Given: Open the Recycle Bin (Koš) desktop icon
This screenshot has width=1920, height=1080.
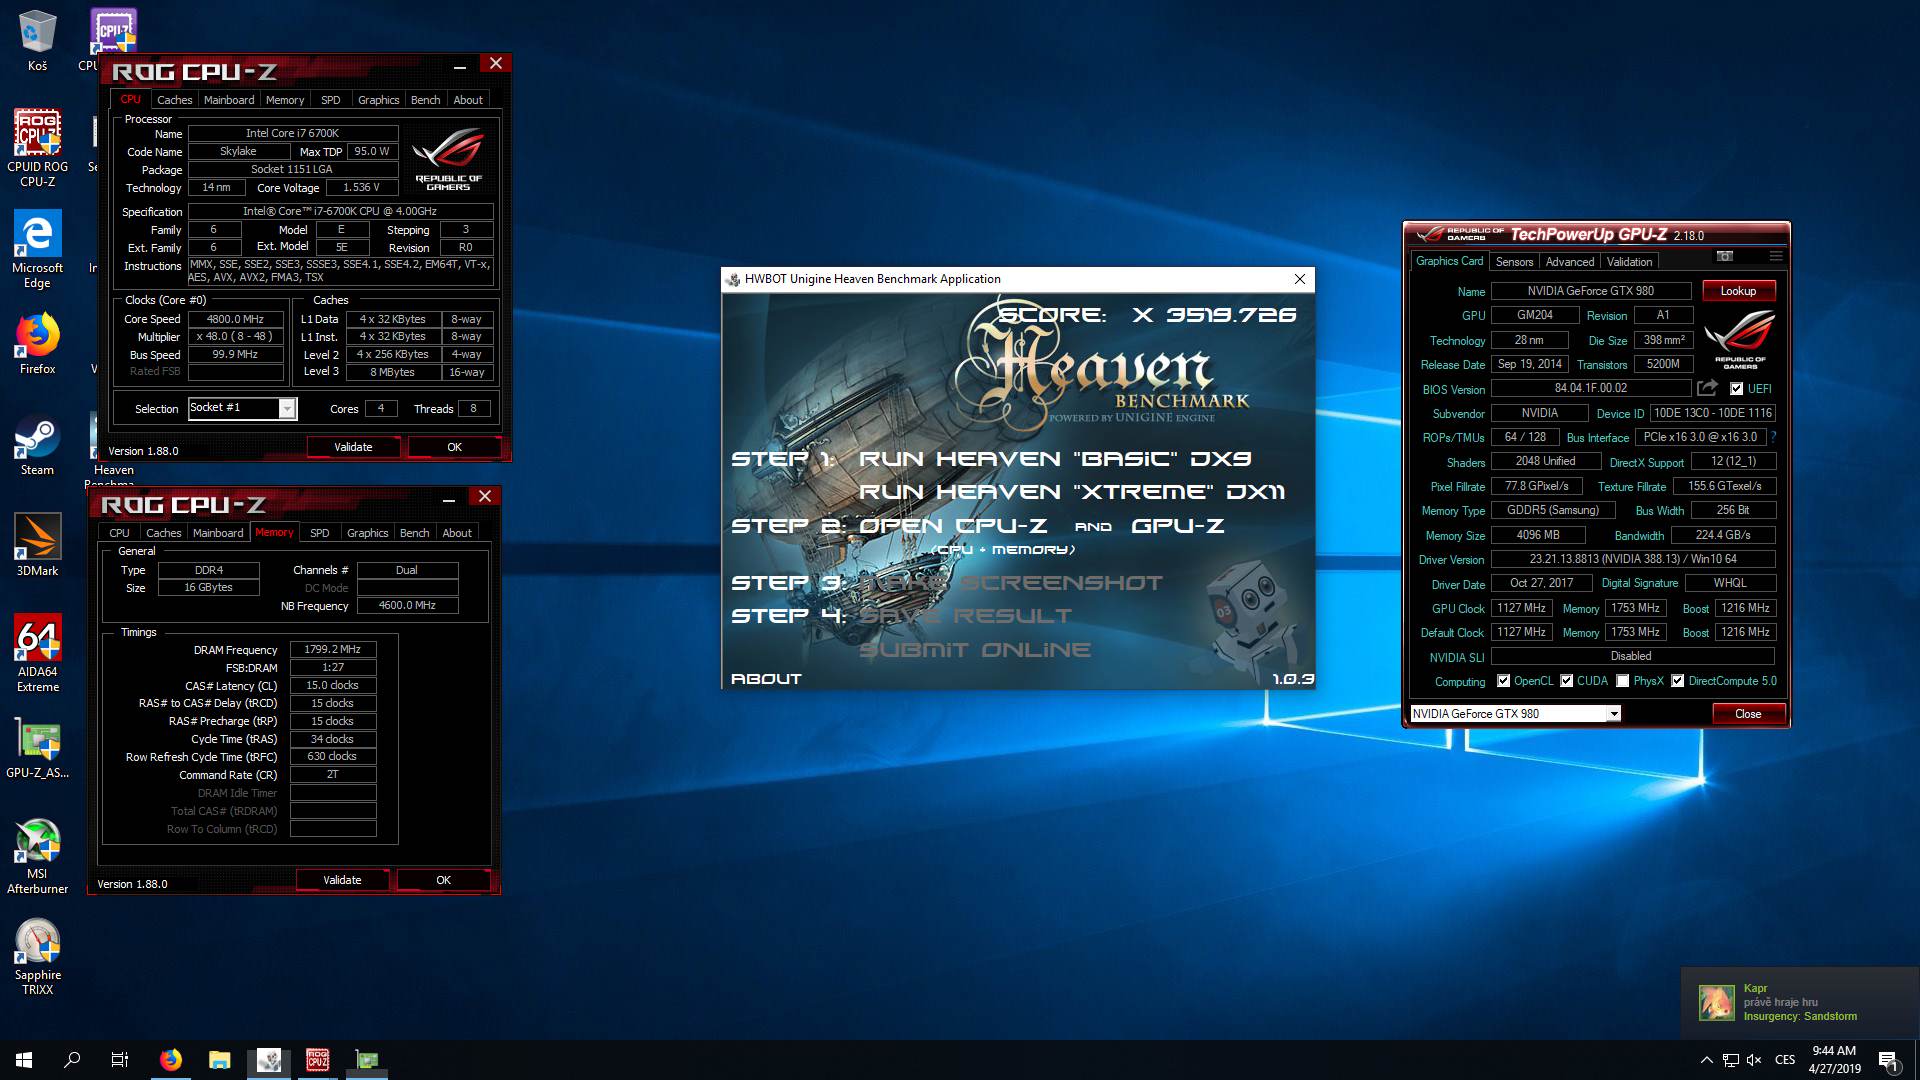Looking at the screenshot, I should 37,41.
